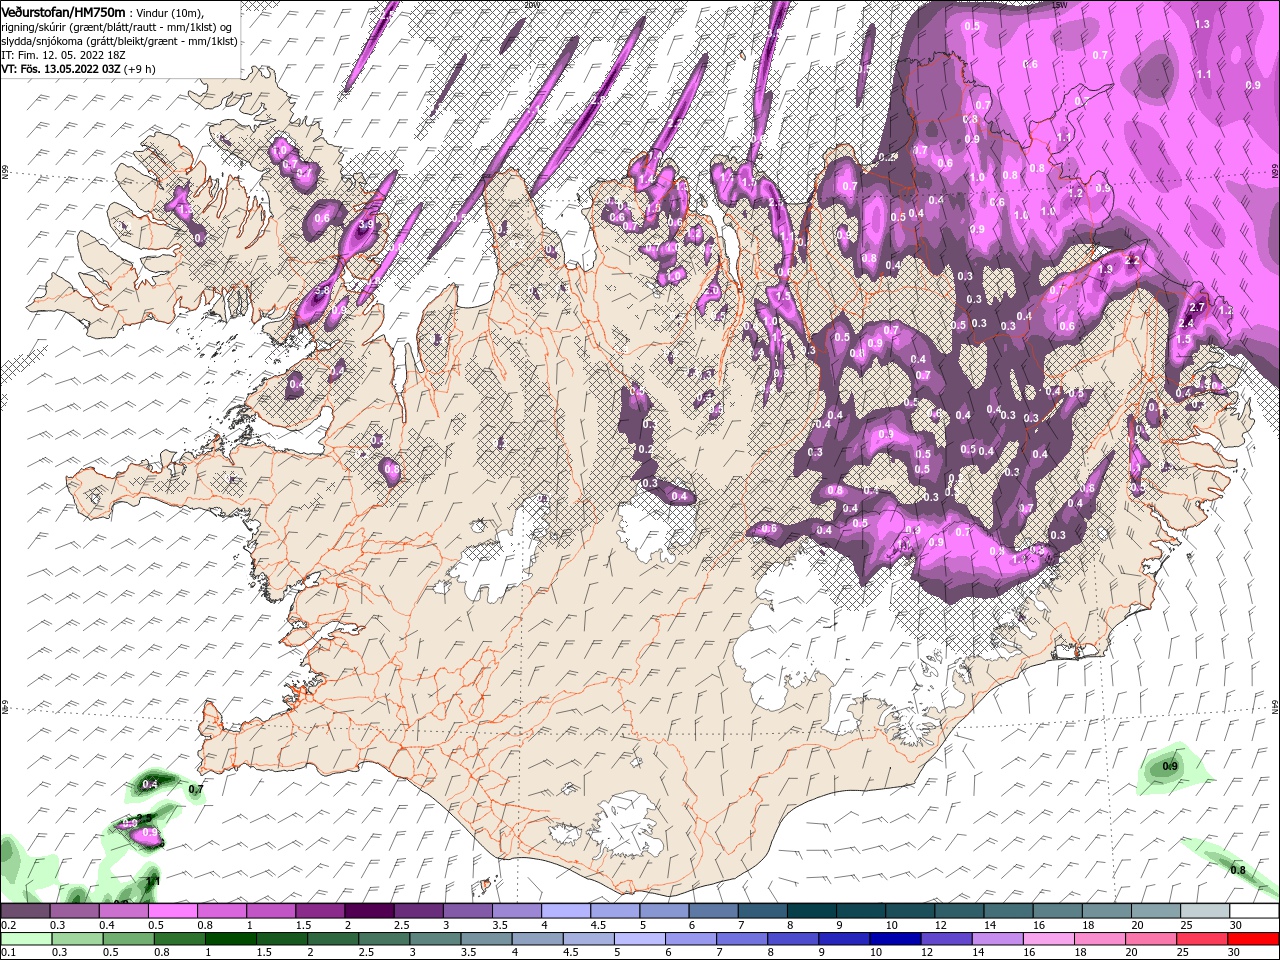
Task: Click the 'rigning/skúrir' legend description line
Action: 116,27
